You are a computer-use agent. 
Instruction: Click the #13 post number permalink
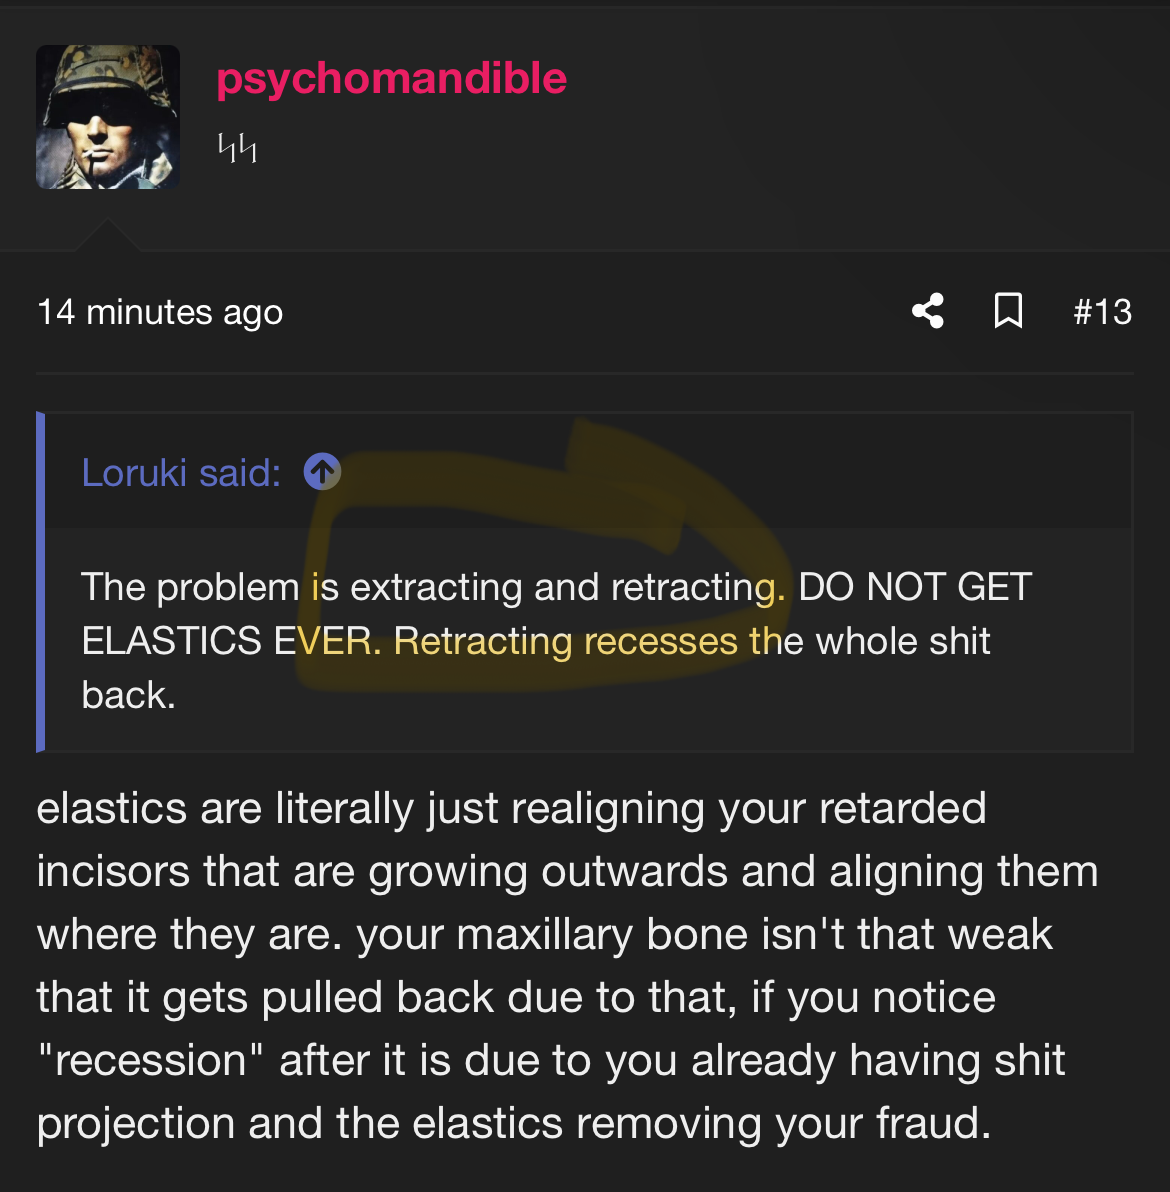click(x=1102, y=312)
